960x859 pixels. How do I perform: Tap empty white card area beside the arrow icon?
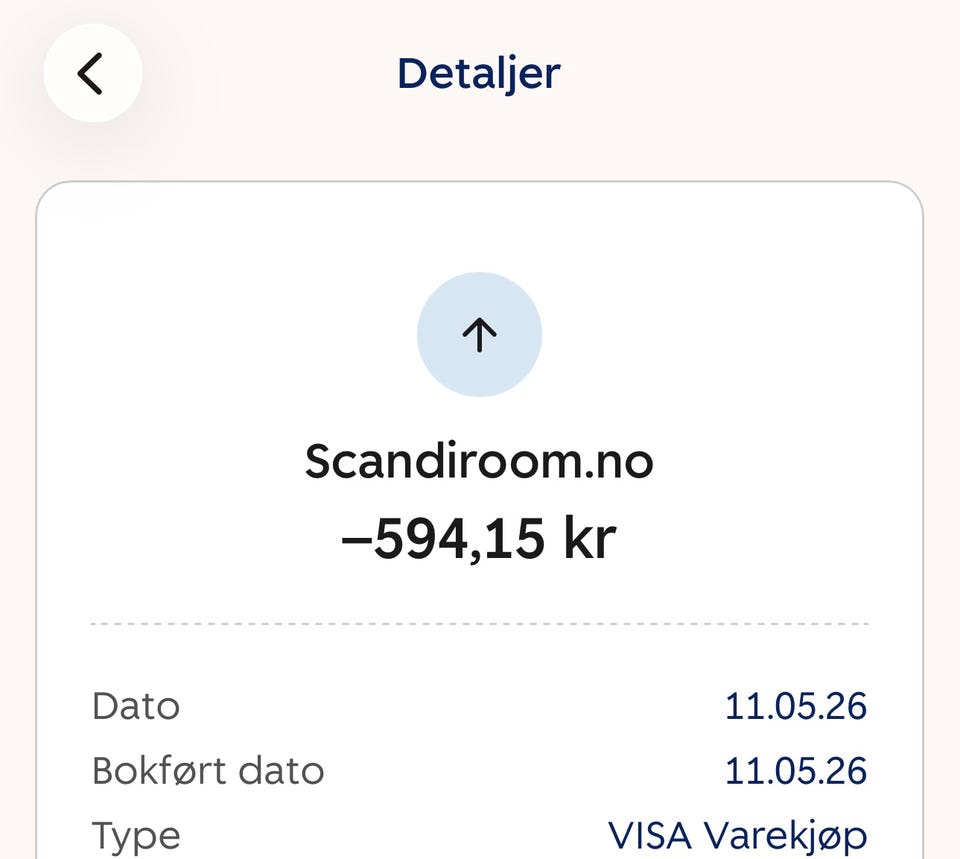pyautogui.click(x=704, y=334)
